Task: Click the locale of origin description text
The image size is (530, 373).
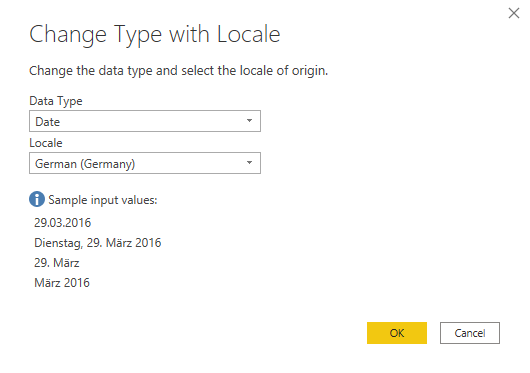Action: (178, 71)
